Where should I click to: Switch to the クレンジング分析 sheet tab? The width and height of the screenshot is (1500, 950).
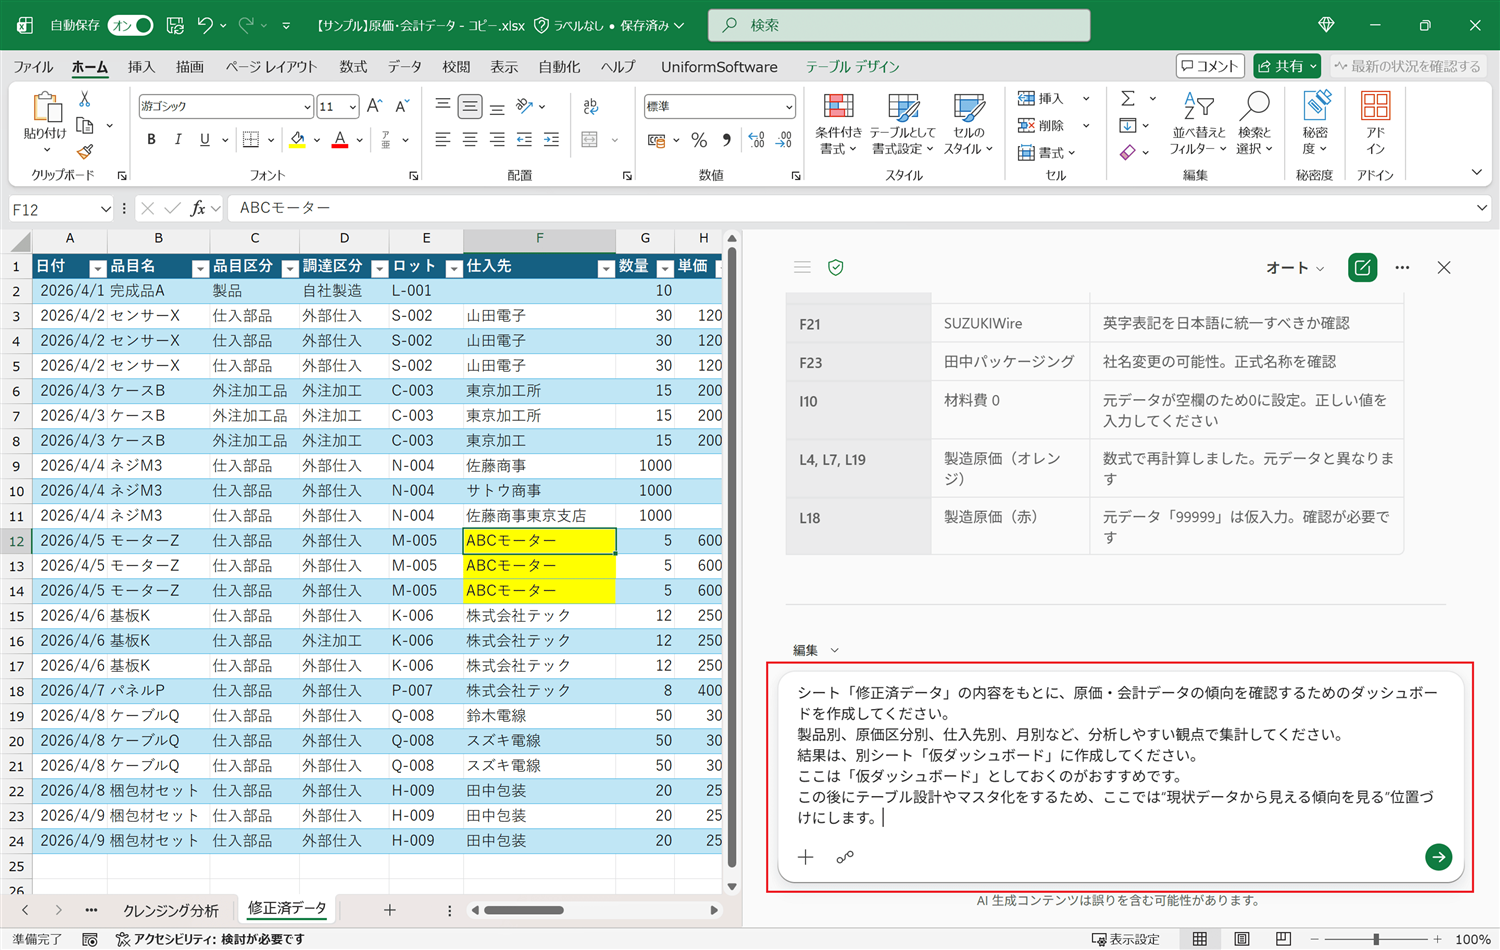(x=171, y=910)
